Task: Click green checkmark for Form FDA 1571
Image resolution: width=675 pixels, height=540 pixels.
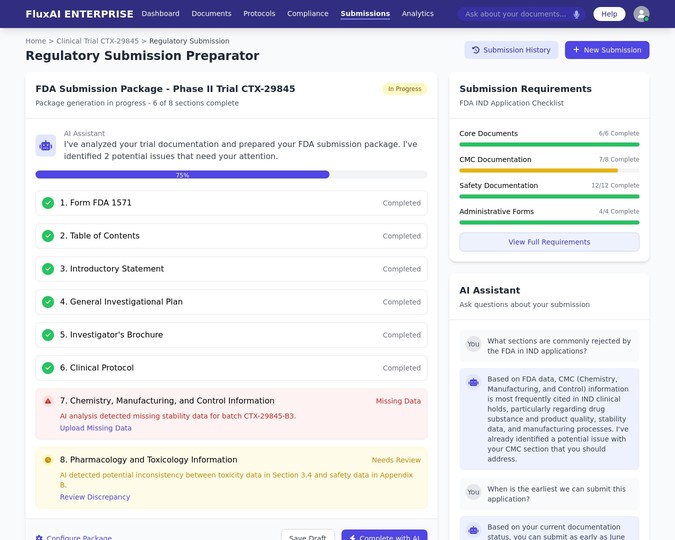Action: [48, 203]
